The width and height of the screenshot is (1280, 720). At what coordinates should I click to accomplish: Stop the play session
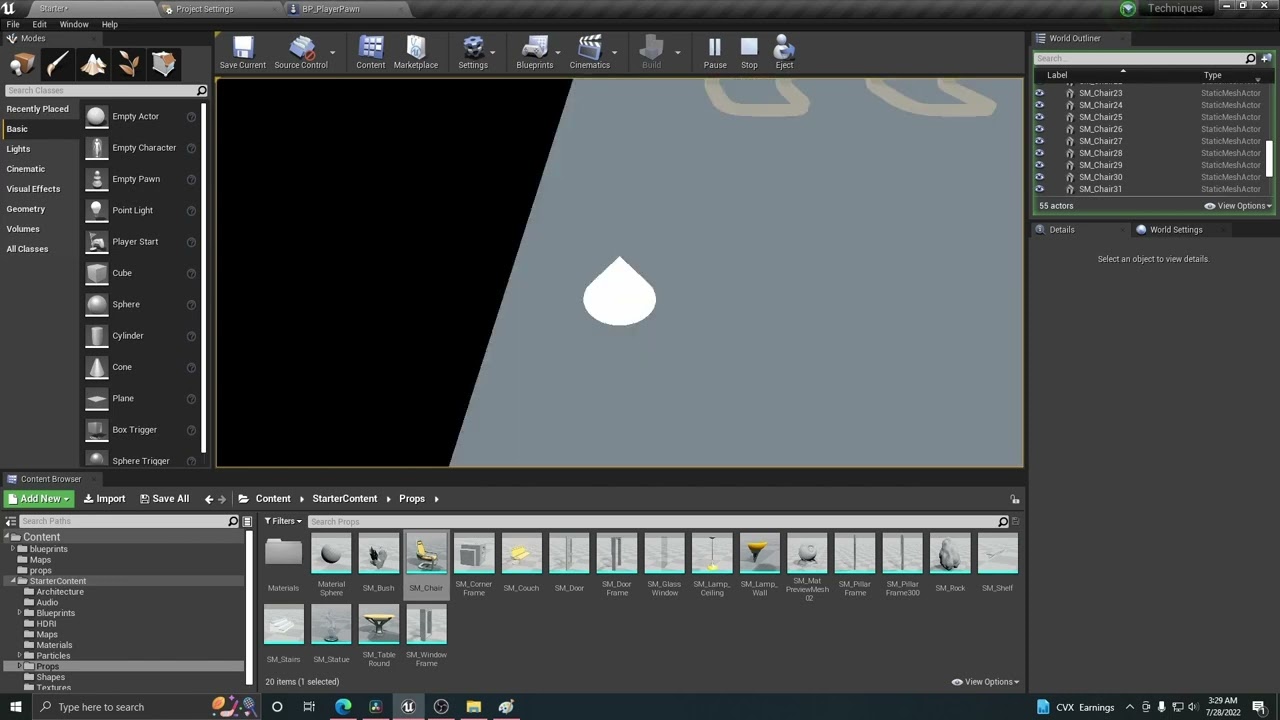point(749,53)
